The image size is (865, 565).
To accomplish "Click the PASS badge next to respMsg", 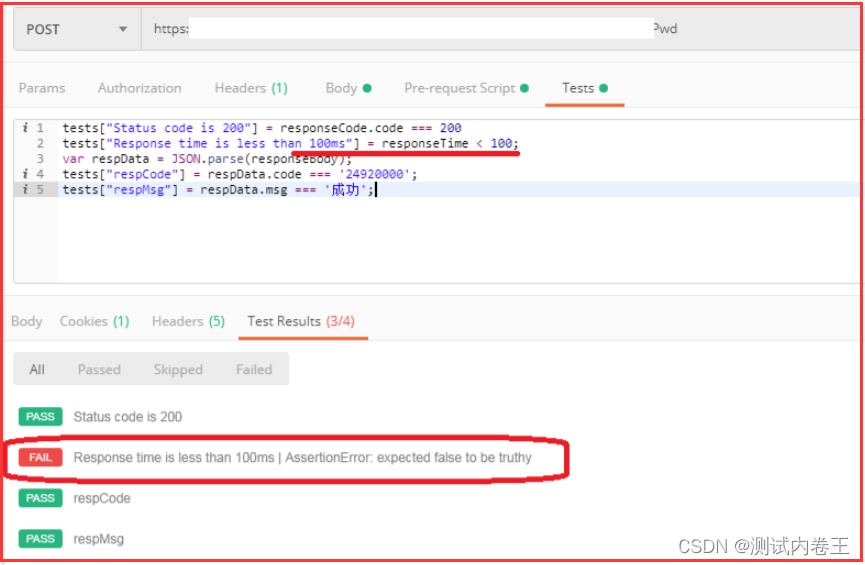I will coord(40,539).
